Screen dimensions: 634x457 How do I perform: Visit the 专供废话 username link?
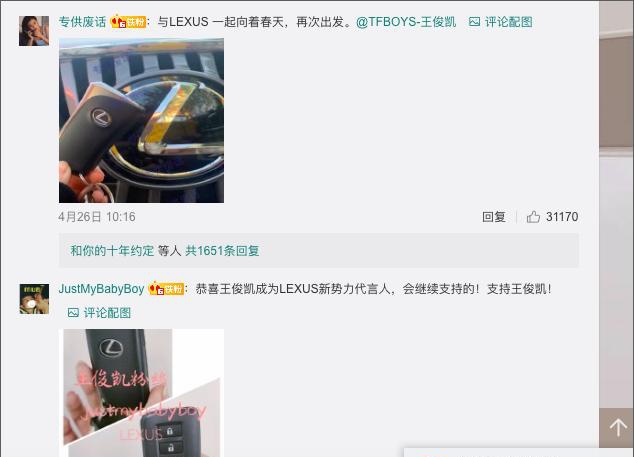point(82,22)
